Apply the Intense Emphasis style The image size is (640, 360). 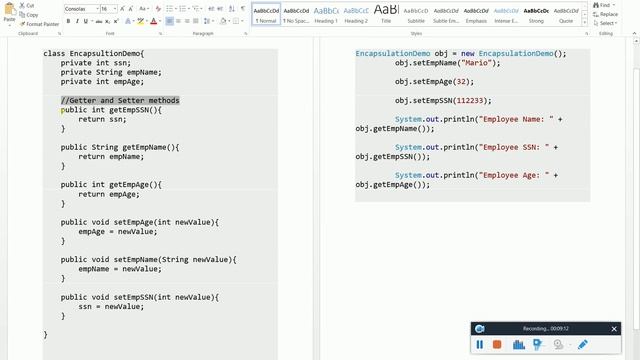pyautogui.click(x=506, y=15)
